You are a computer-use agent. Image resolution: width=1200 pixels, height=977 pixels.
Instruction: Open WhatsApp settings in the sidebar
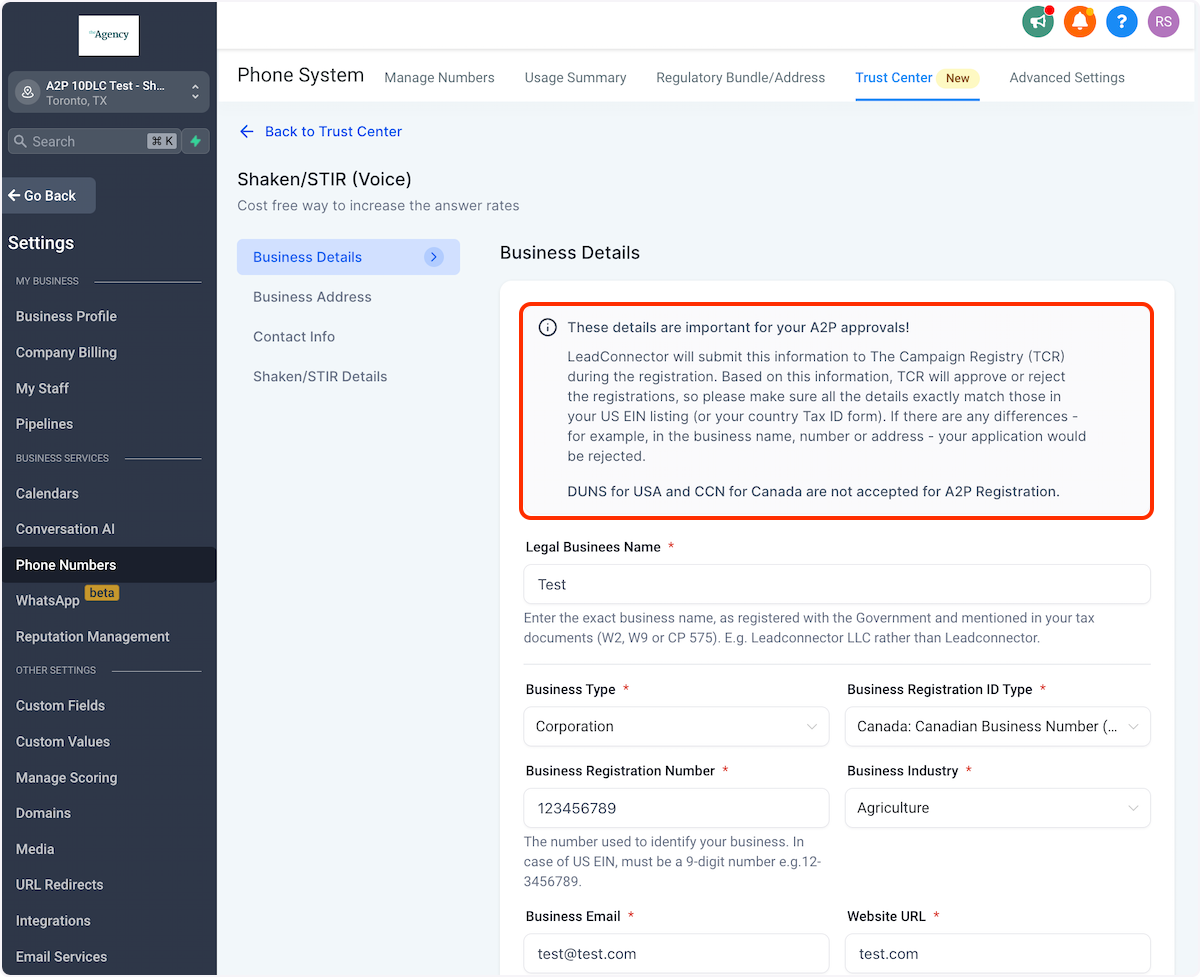[x=48, y=601]
